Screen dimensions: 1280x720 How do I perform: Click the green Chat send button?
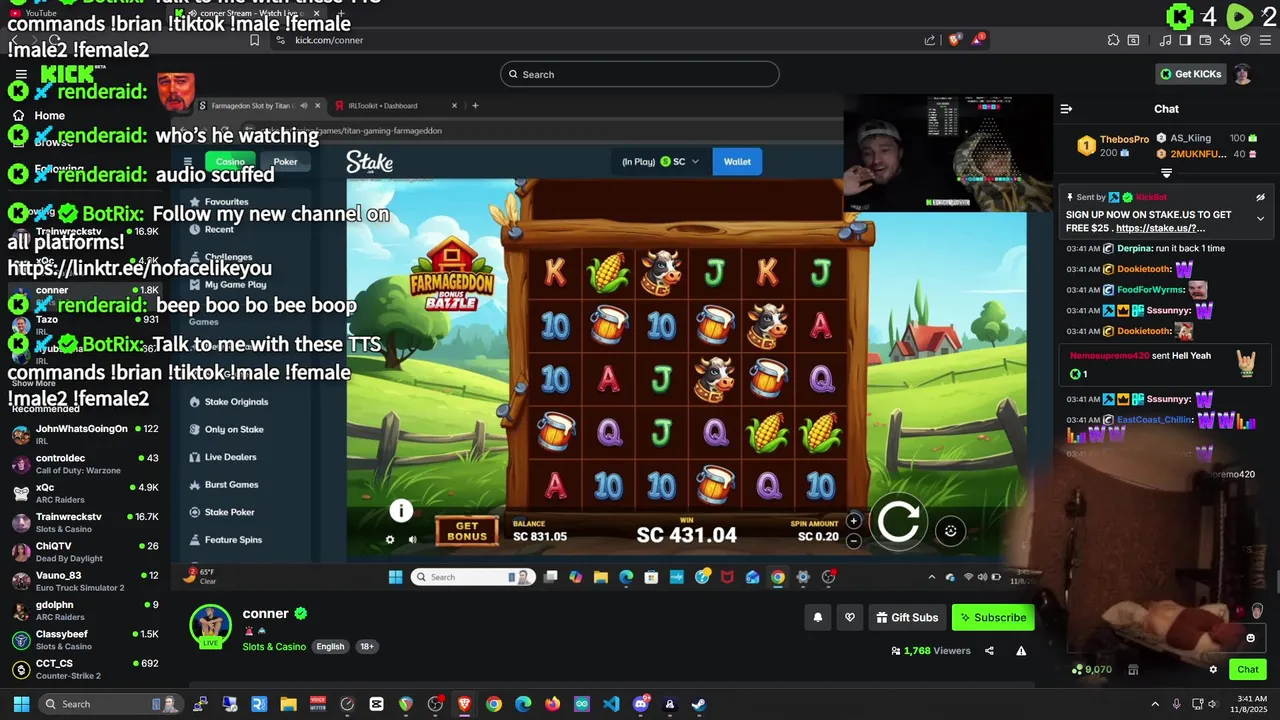tap(1248, 670)
